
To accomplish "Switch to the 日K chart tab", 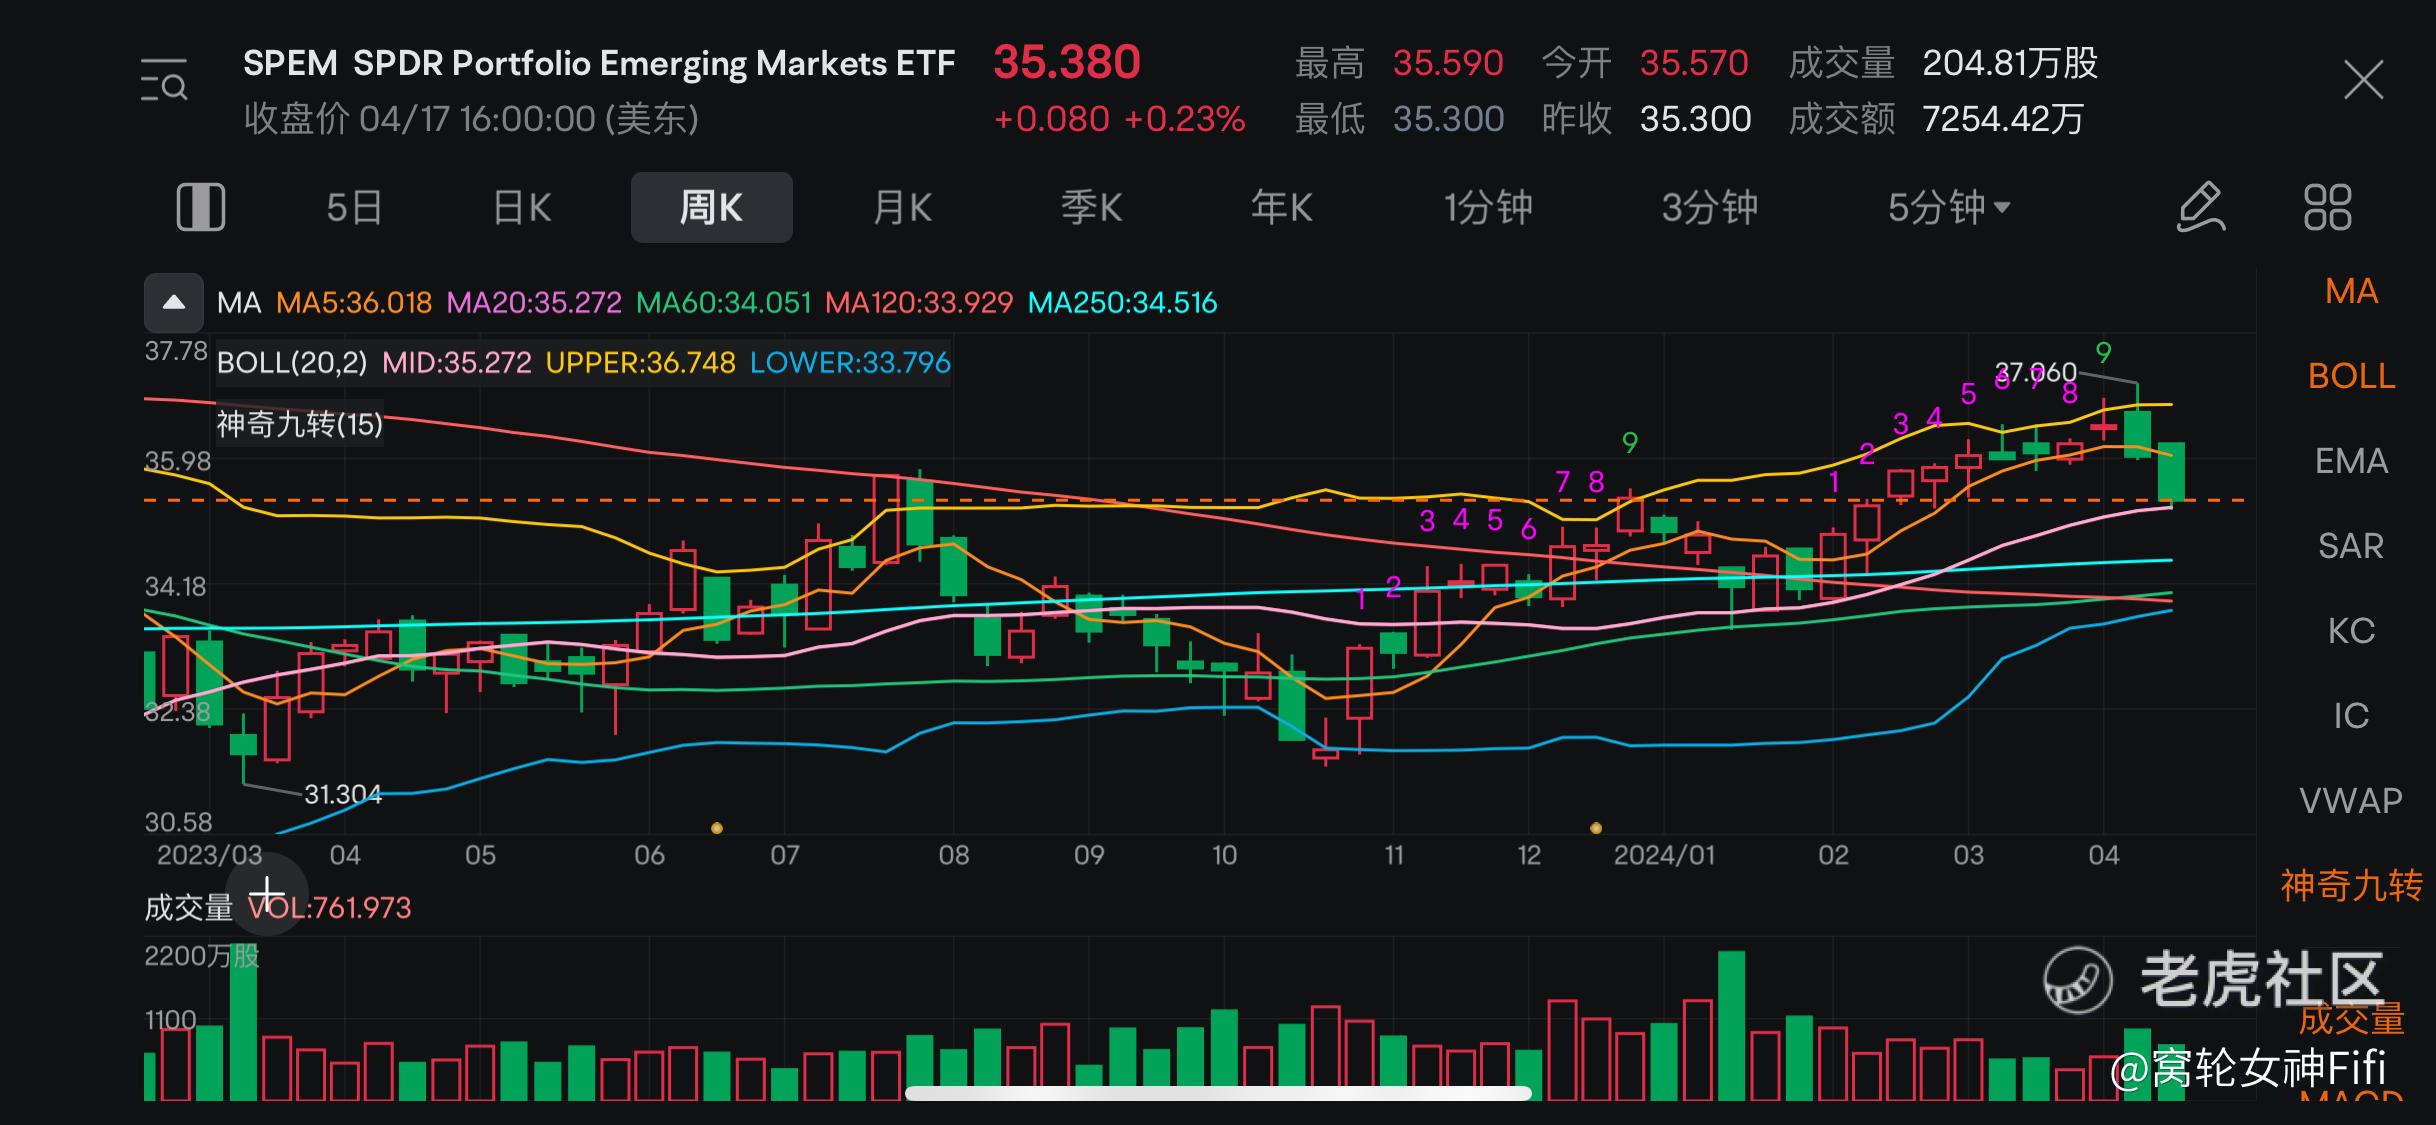I will [x=522, y=208].
